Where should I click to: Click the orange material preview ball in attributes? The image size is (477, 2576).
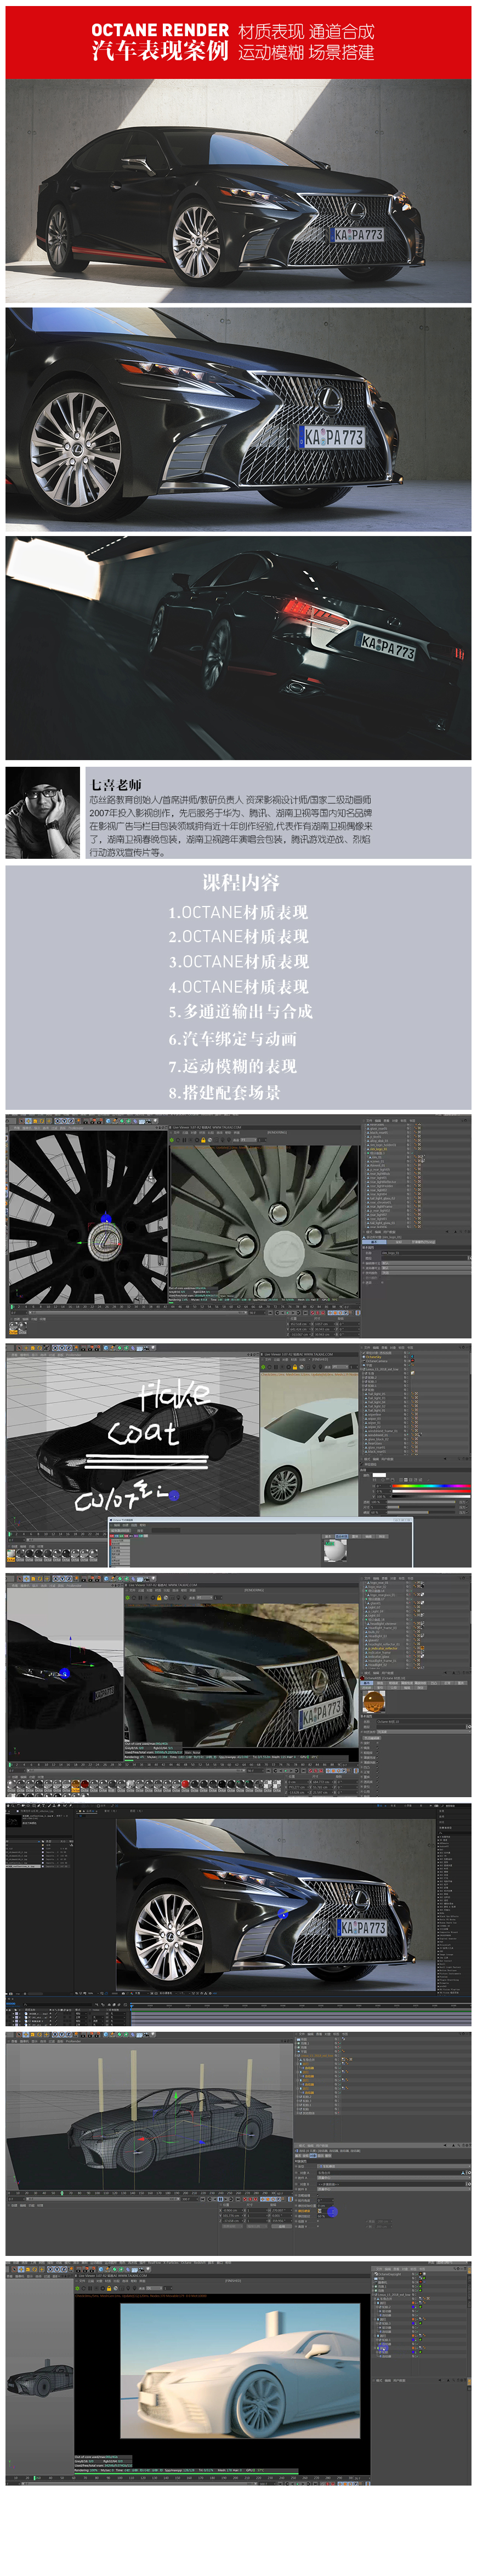tap(373, 1701)
